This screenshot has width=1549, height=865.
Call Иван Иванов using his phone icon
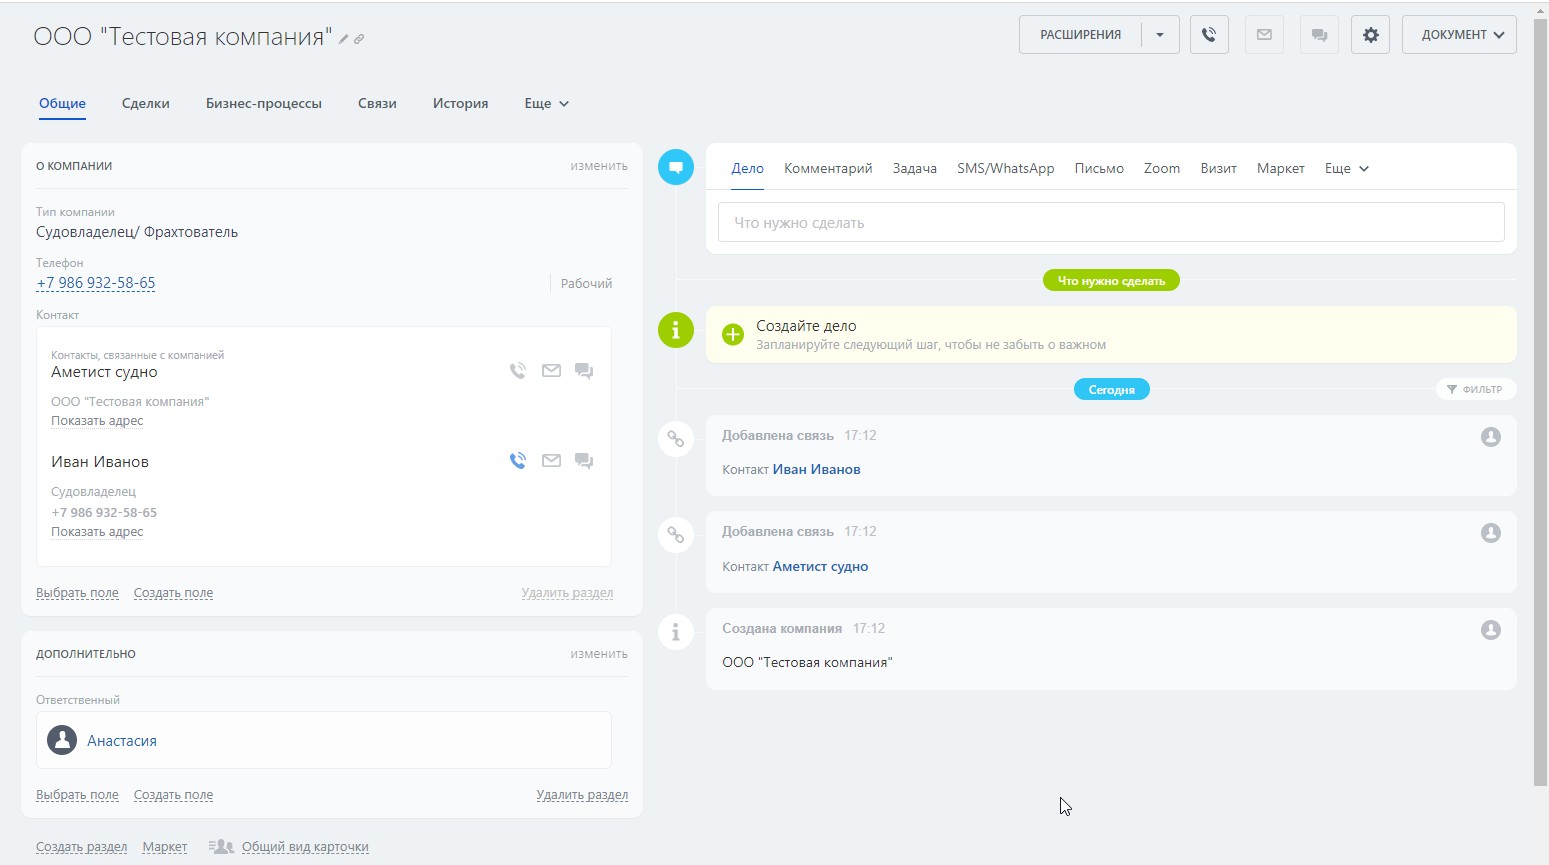click(x=518, y=461)
